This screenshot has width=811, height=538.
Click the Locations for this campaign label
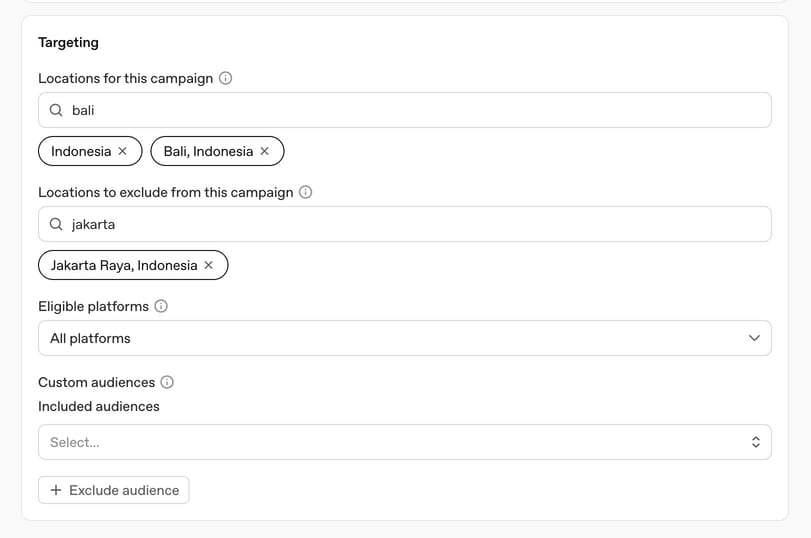[126, 79]
